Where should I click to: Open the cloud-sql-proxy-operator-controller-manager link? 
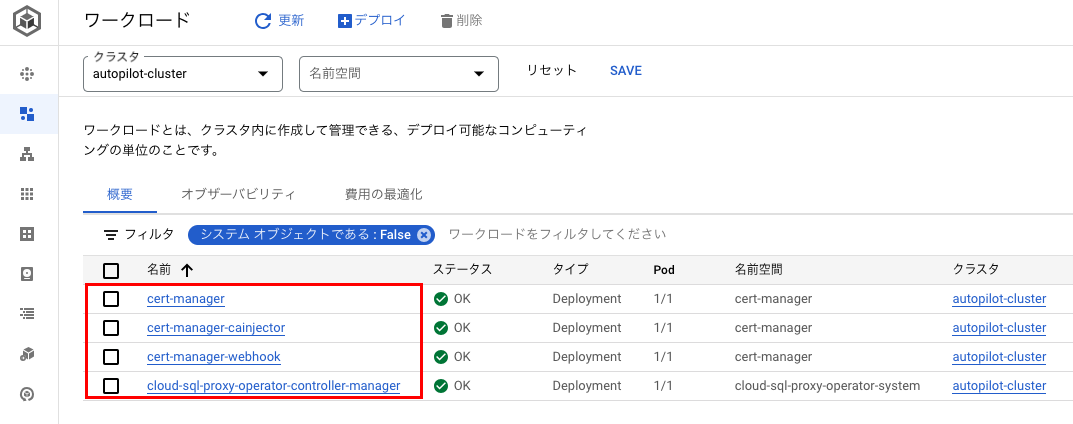(273, 386)
